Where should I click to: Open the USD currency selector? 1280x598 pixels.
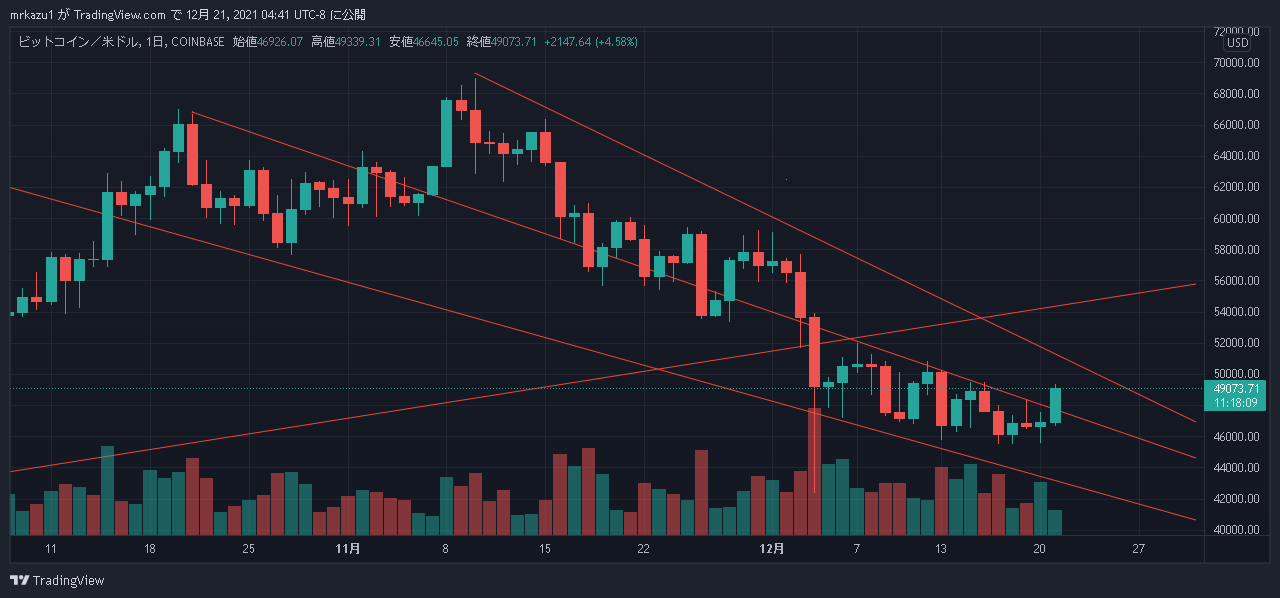tap(1238, 43)
